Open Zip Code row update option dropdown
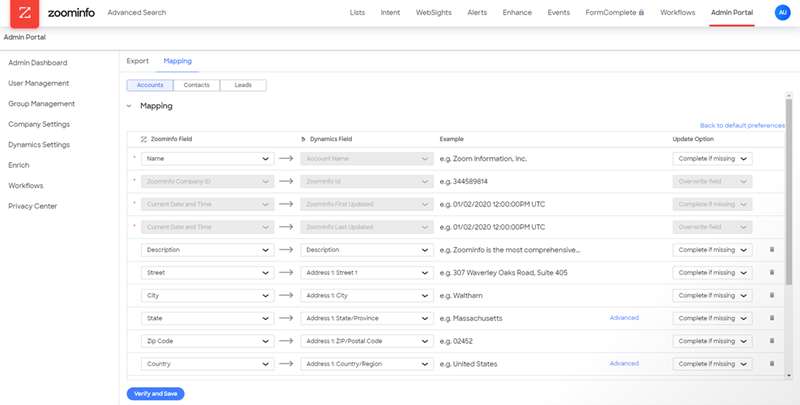800x405 pixels. (x=712, y=341)
